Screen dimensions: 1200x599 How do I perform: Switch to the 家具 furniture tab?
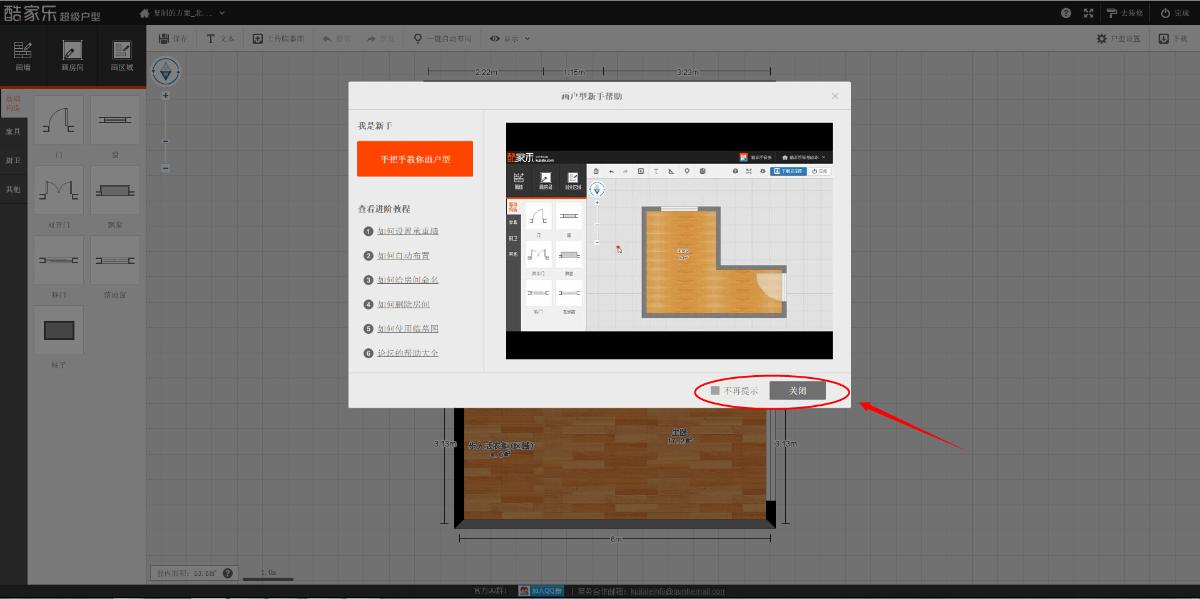[x=13, y=131]
